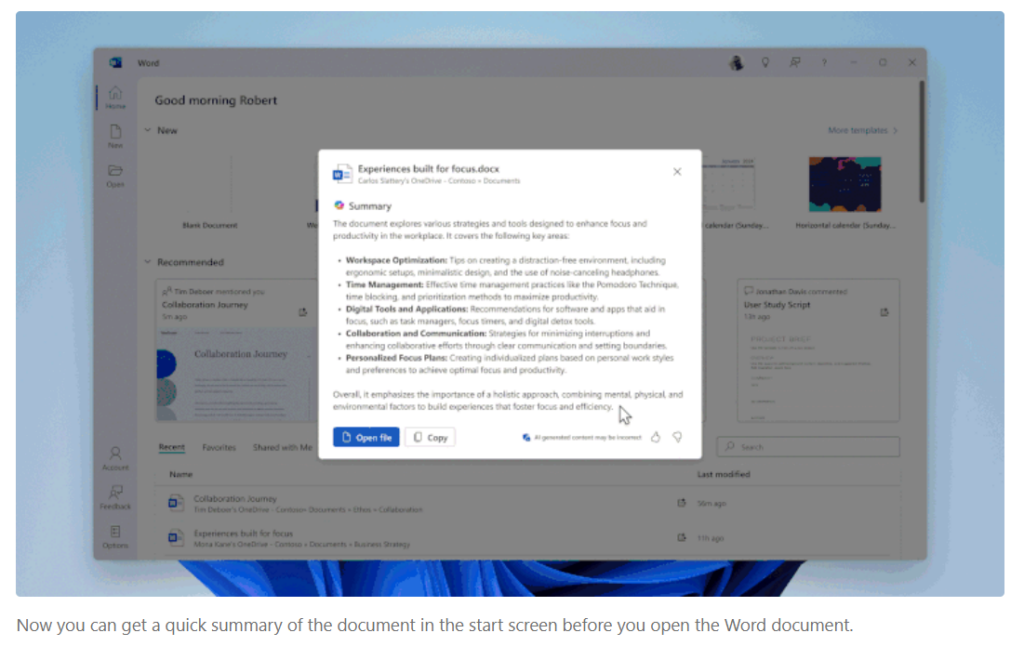This screenshot has height=646, width=1024.
Task: Open Options in the left sidebar
Action: coord(116,537)
